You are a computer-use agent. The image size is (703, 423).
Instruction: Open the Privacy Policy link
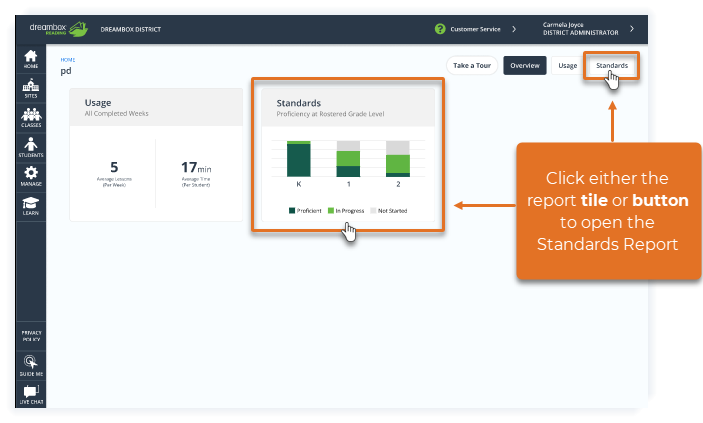pyautogui.click(x=31, y=336)
